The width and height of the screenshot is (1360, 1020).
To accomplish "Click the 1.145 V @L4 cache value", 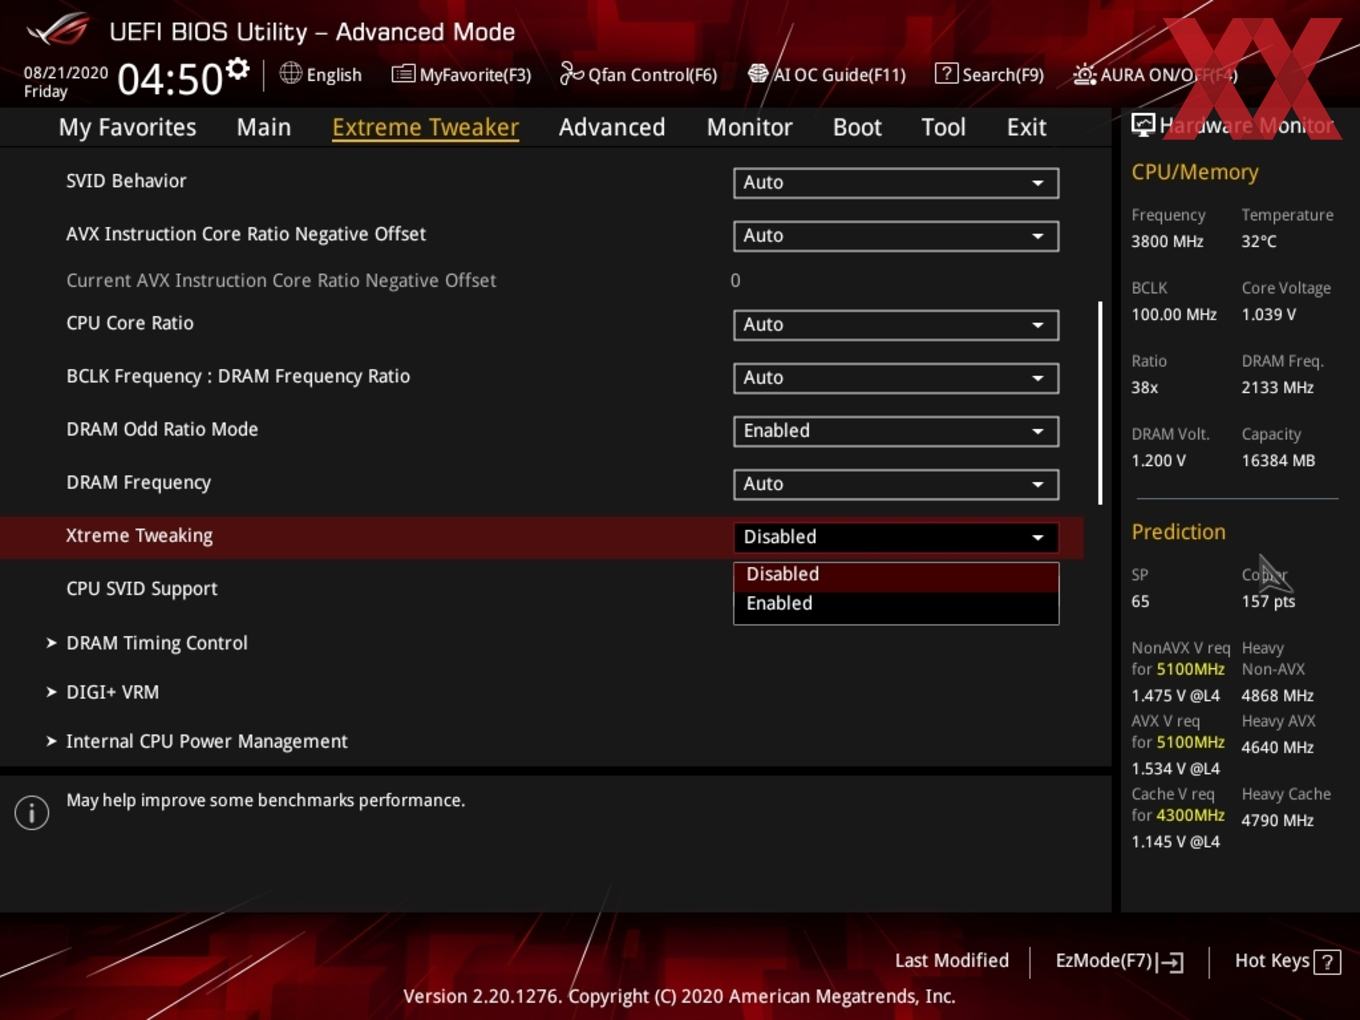I will coord(1175,842).
